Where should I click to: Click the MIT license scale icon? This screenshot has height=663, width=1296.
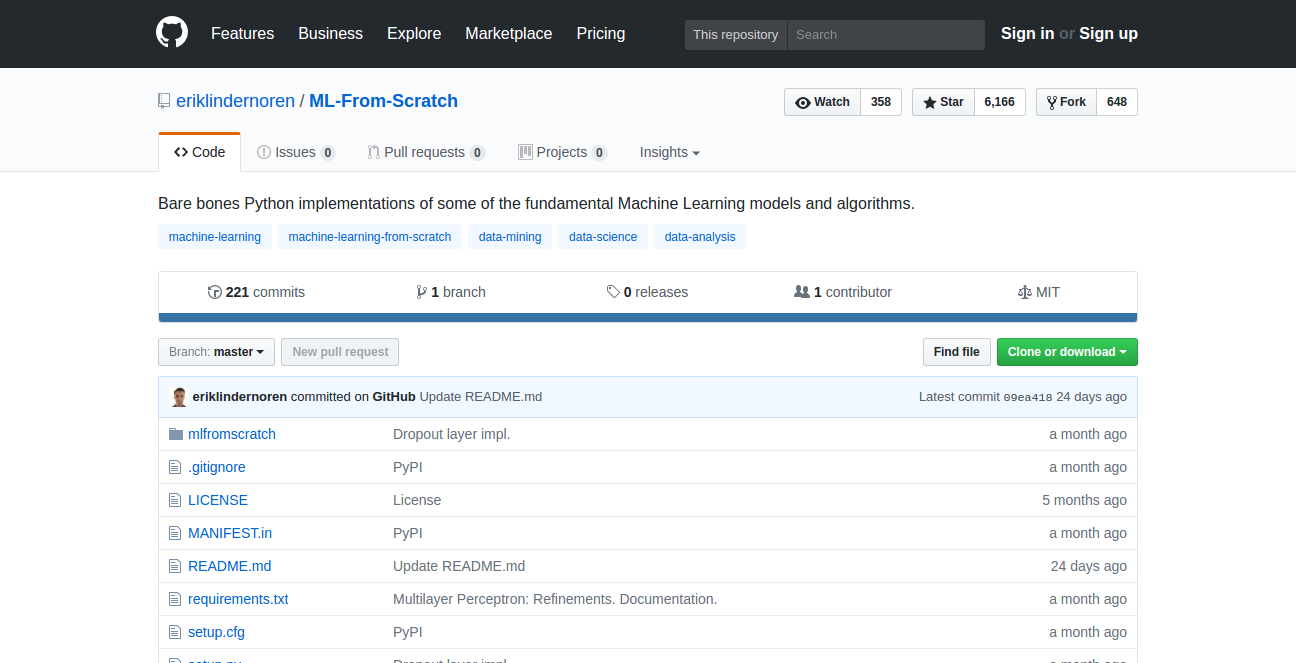pos(1023,292)
